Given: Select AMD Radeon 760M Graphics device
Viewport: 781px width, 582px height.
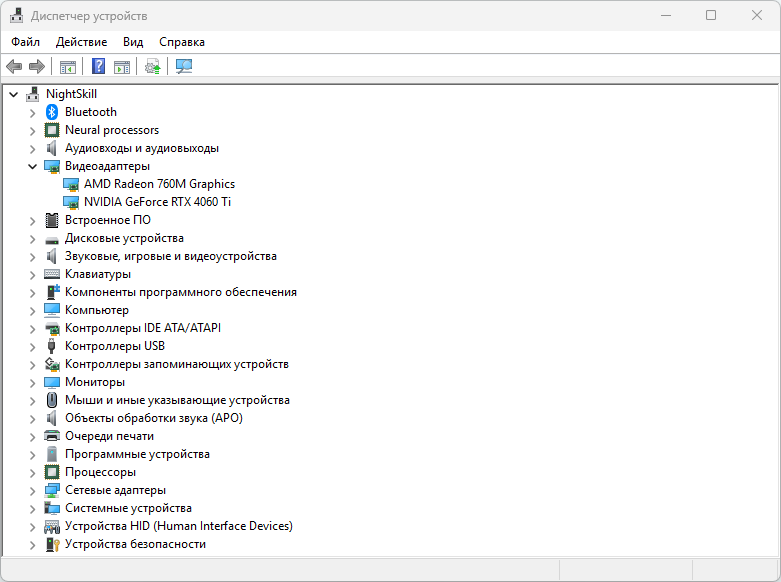Looking at the screenshot, I should 159,184.
